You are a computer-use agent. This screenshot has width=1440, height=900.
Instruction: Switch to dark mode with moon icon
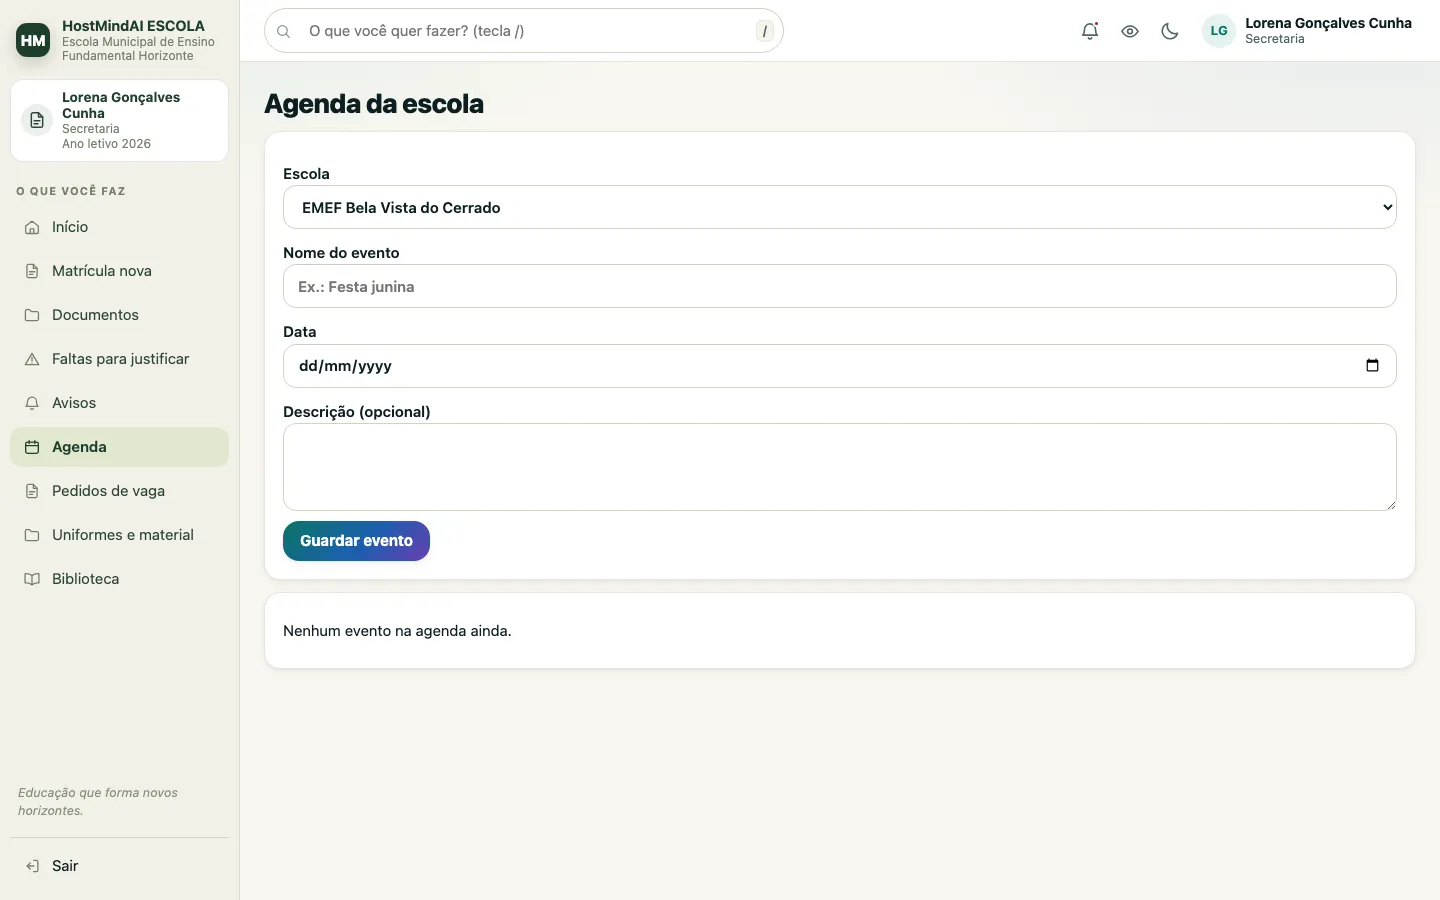pos(1170,31)
